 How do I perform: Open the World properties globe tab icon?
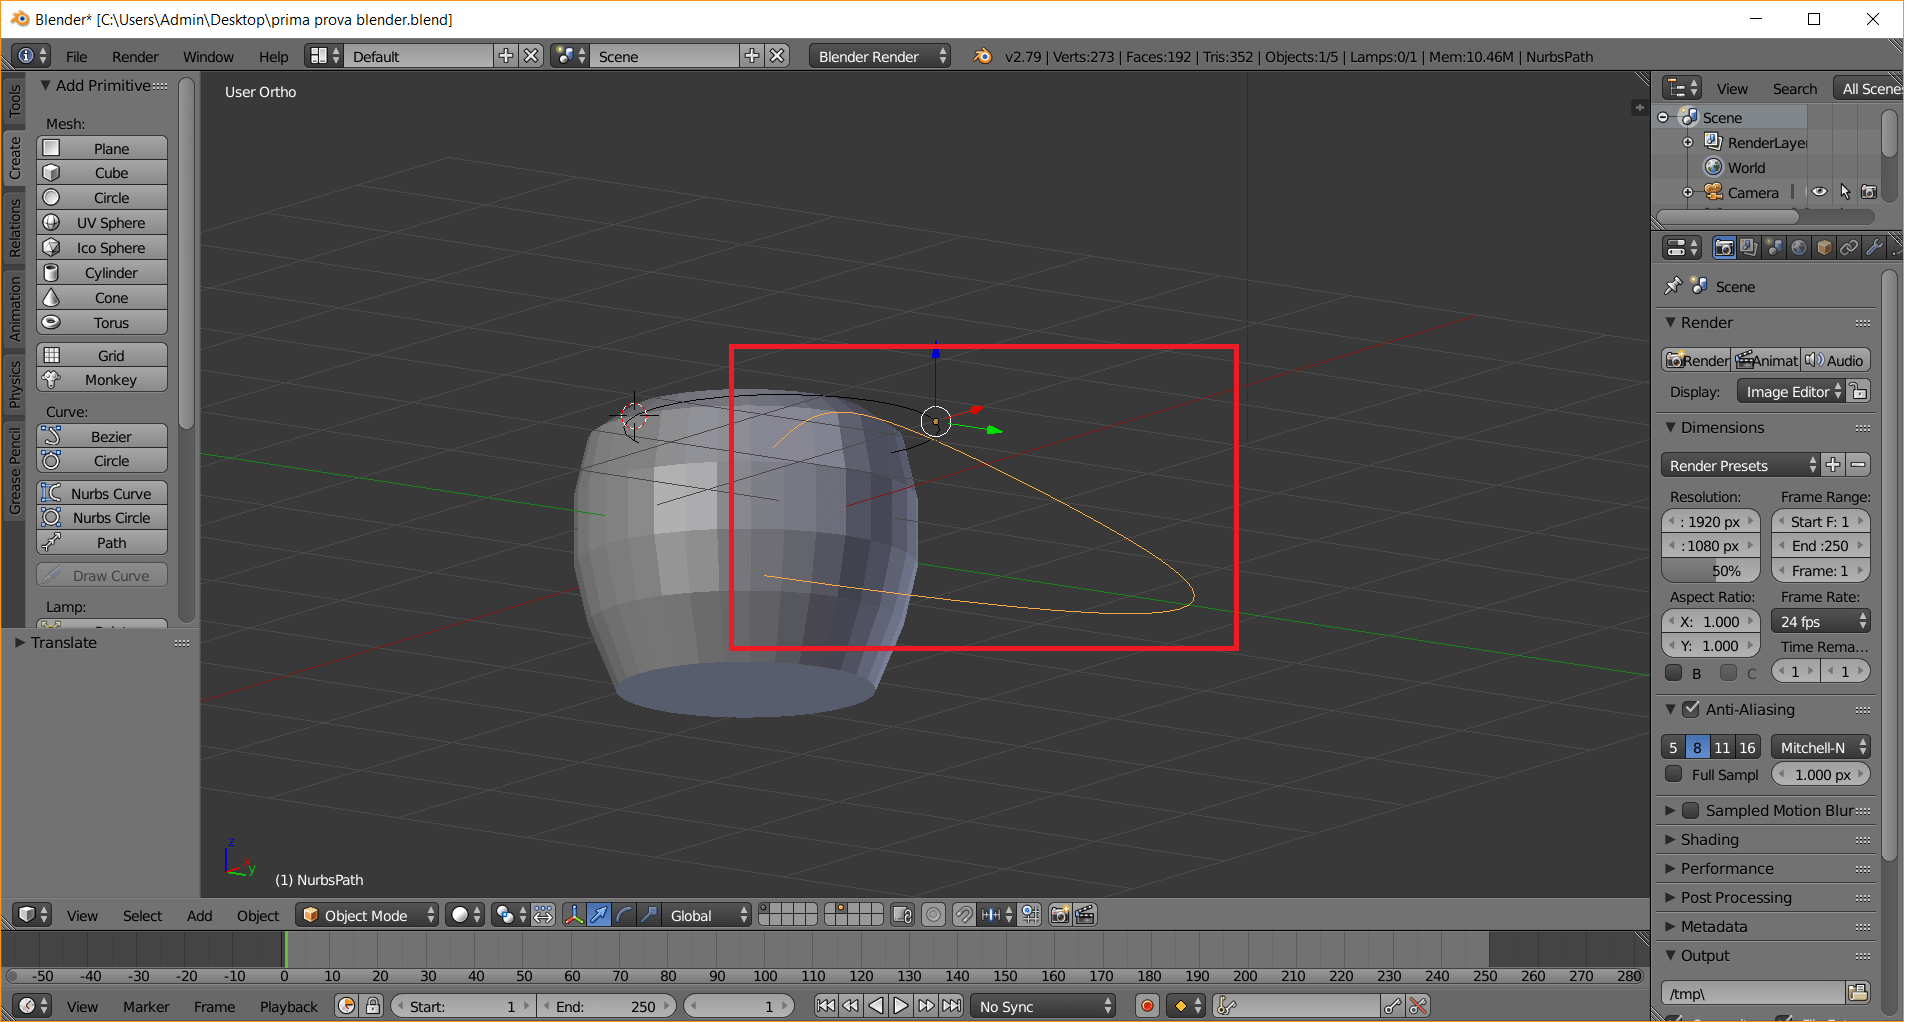(1799, 248)
